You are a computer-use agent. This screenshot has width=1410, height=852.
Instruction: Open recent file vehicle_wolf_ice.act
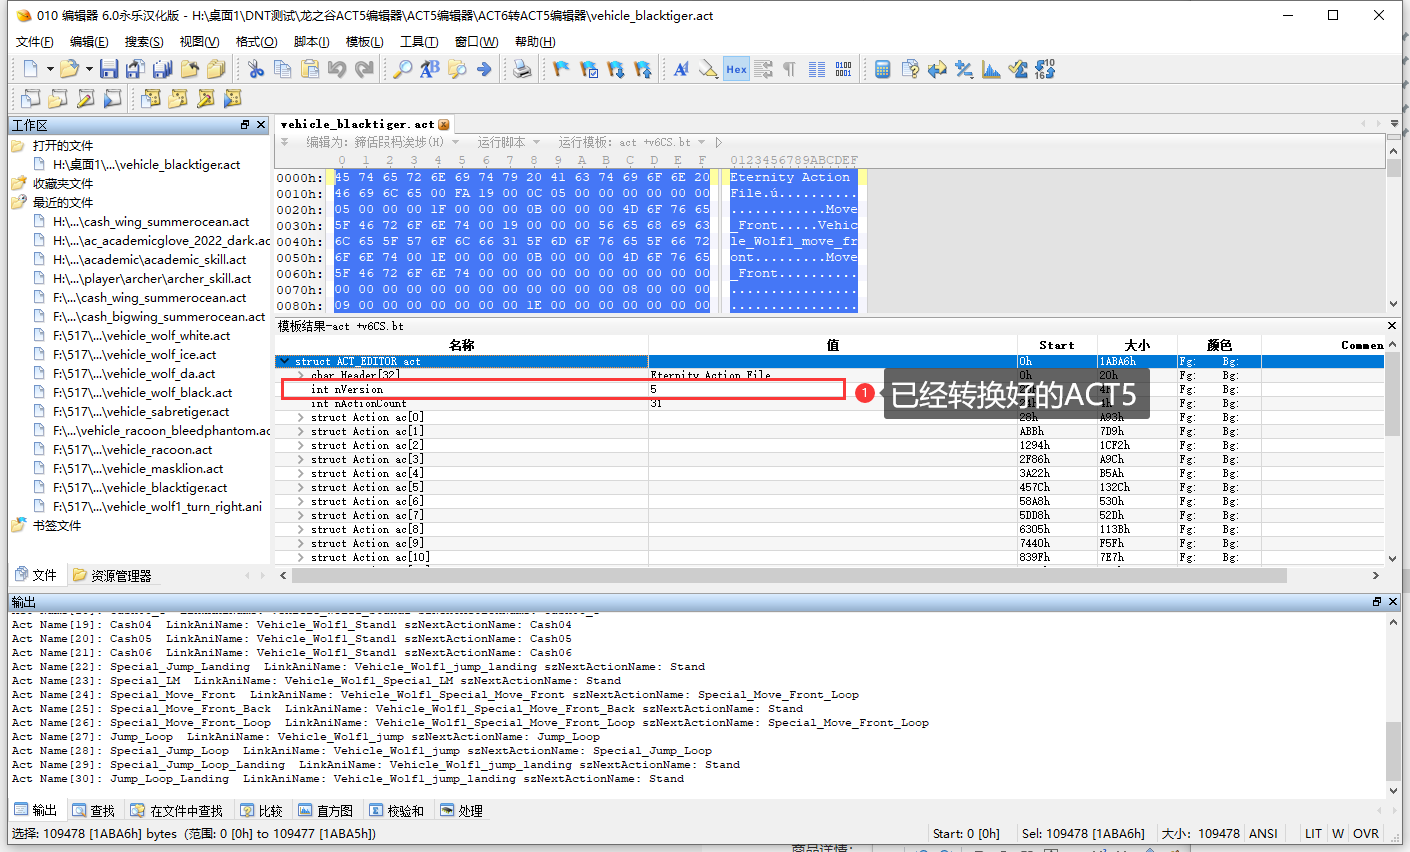(x=134, y=355)
